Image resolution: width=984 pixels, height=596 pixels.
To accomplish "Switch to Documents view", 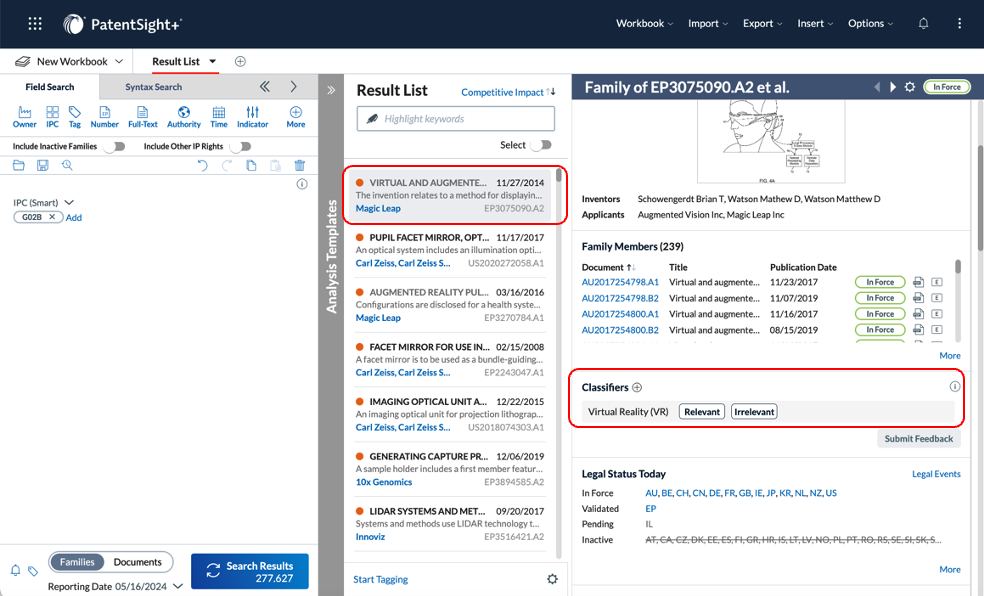I will [x=137, y=562].
